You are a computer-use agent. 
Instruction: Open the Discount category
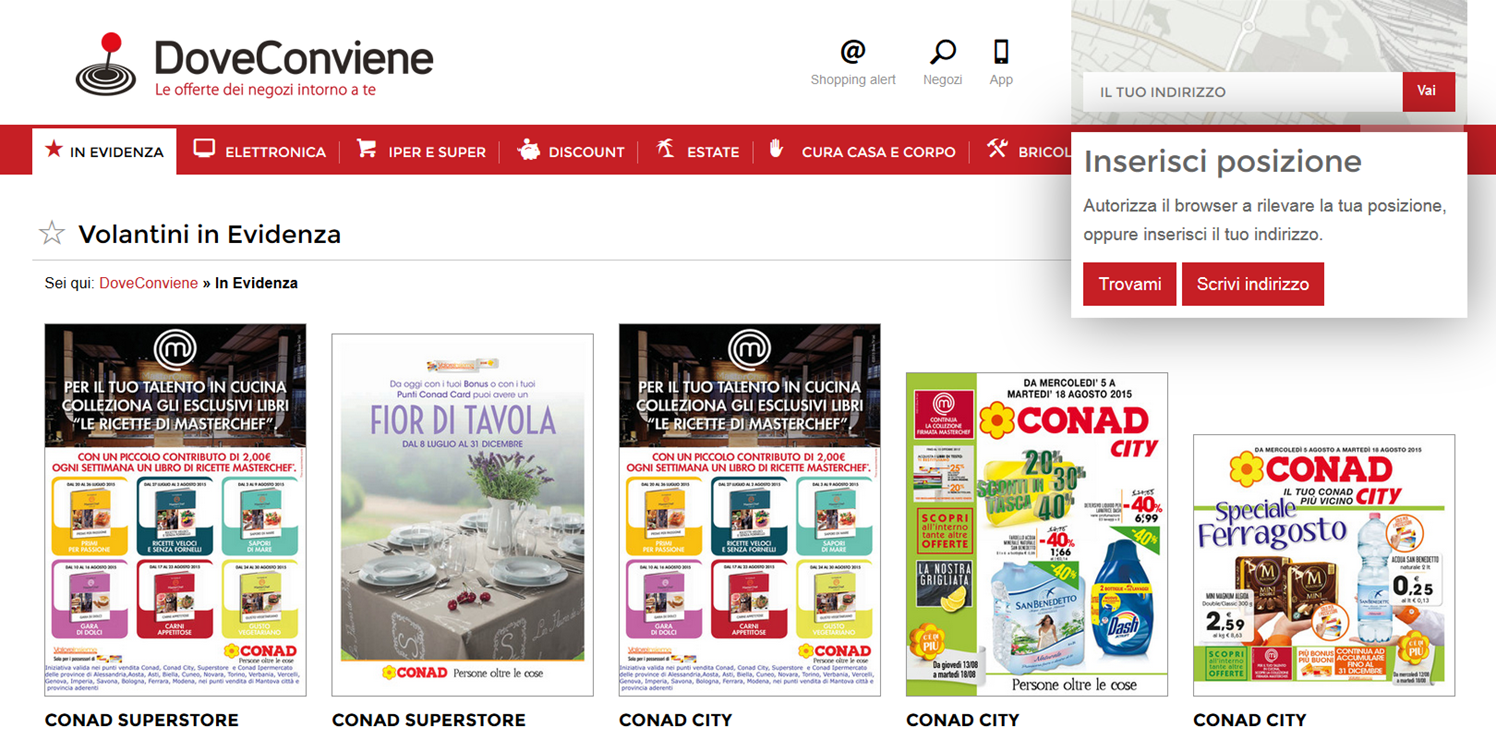[571, 151]
